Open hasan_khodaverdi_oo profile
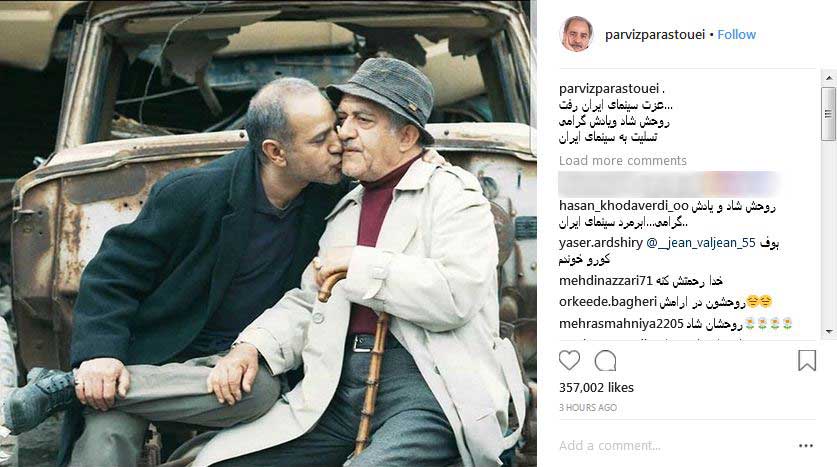The width and height of the screenshot is (837, 467). pyautogui.click(x=623, y=207)
